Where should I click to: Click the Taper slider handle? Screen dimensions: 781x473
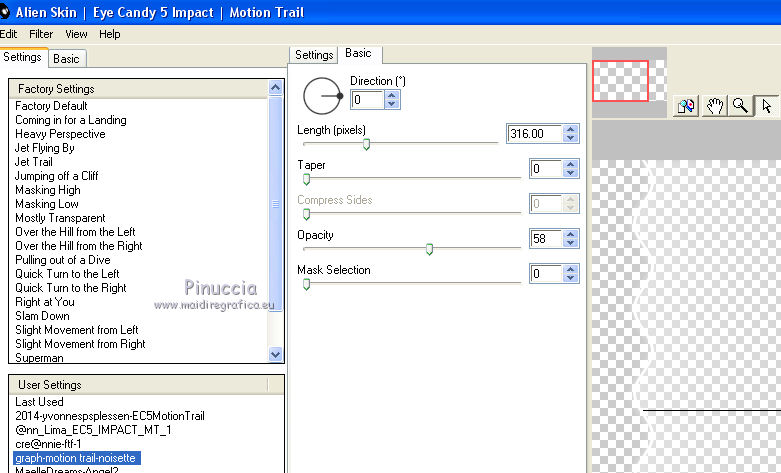[x=307, y=179]
